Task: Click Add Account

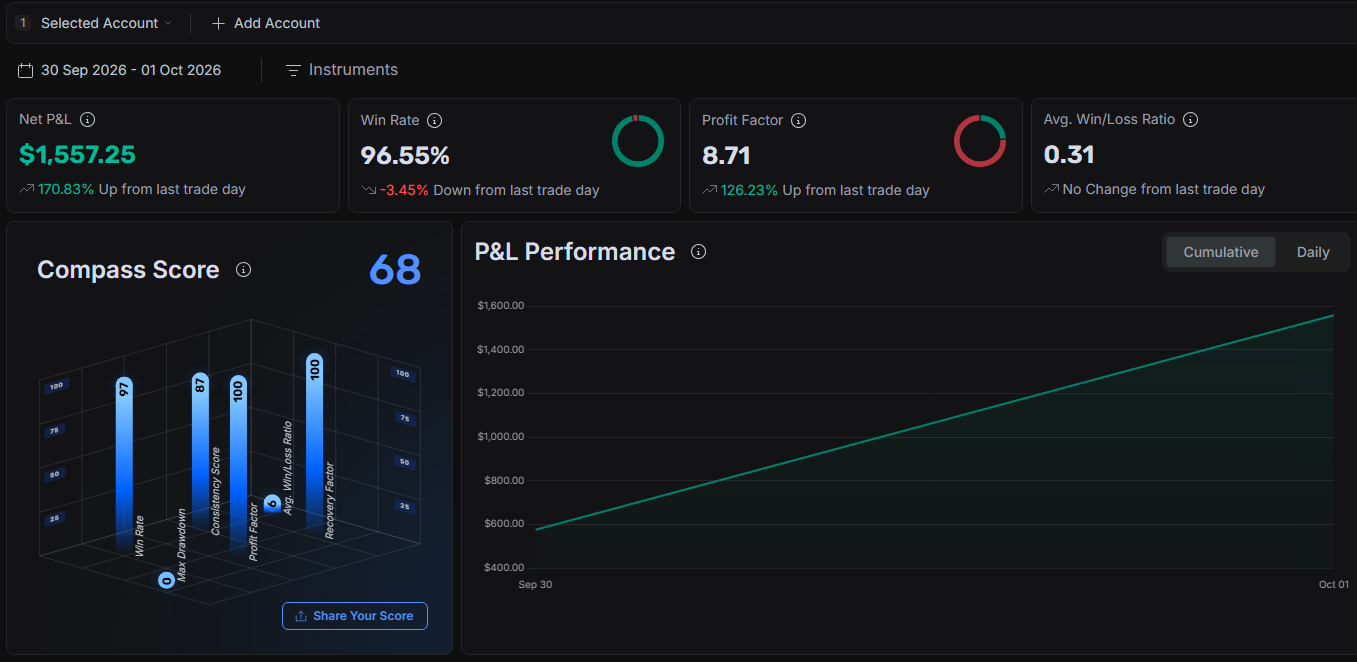Action: 266,23
